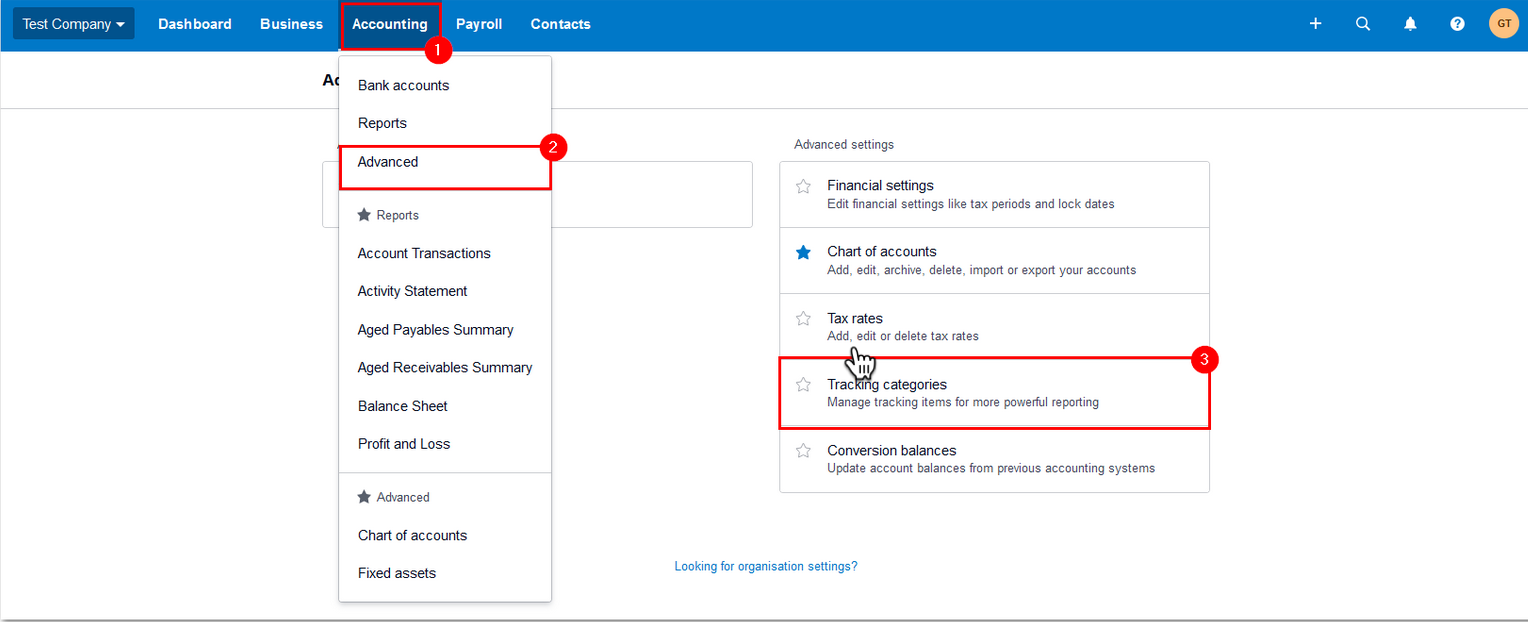The width and height of the screenshot is (1528, 622).
Task: Click the plus (create new) icon
Action: tap(1315, 24)
